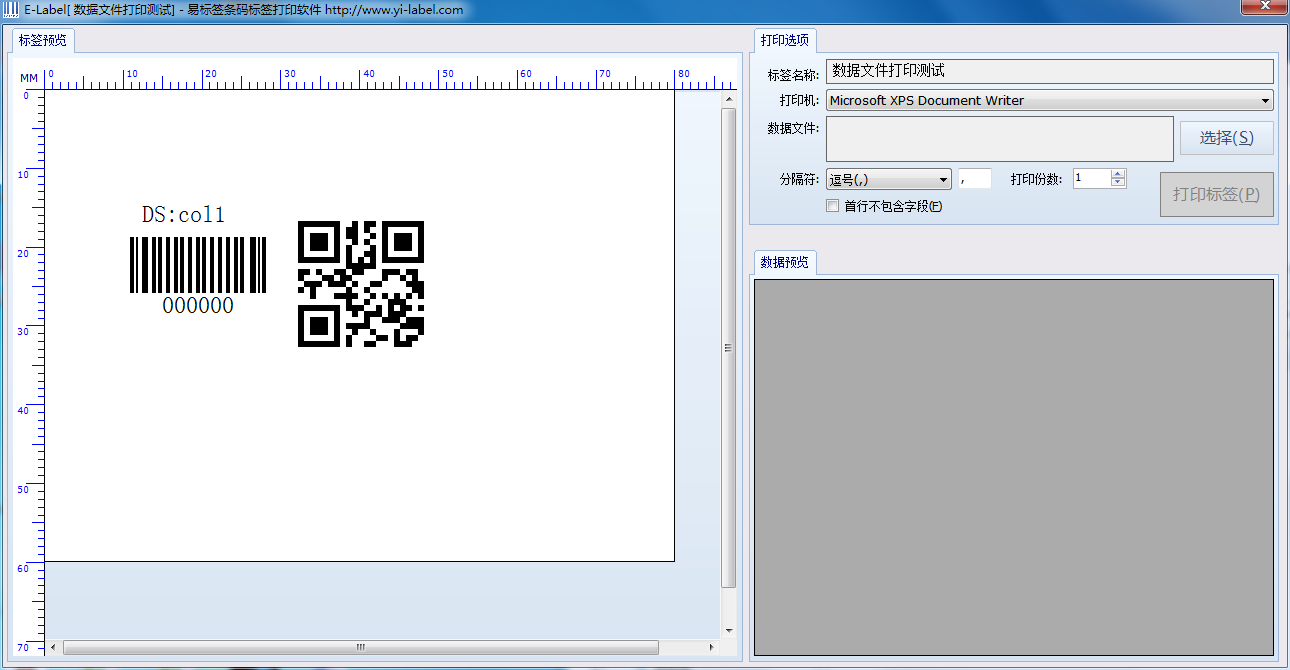Viewport: 1290px width, 670px height.
Task: Switch to the 标签预览 tab
Action: pos(43,41)
